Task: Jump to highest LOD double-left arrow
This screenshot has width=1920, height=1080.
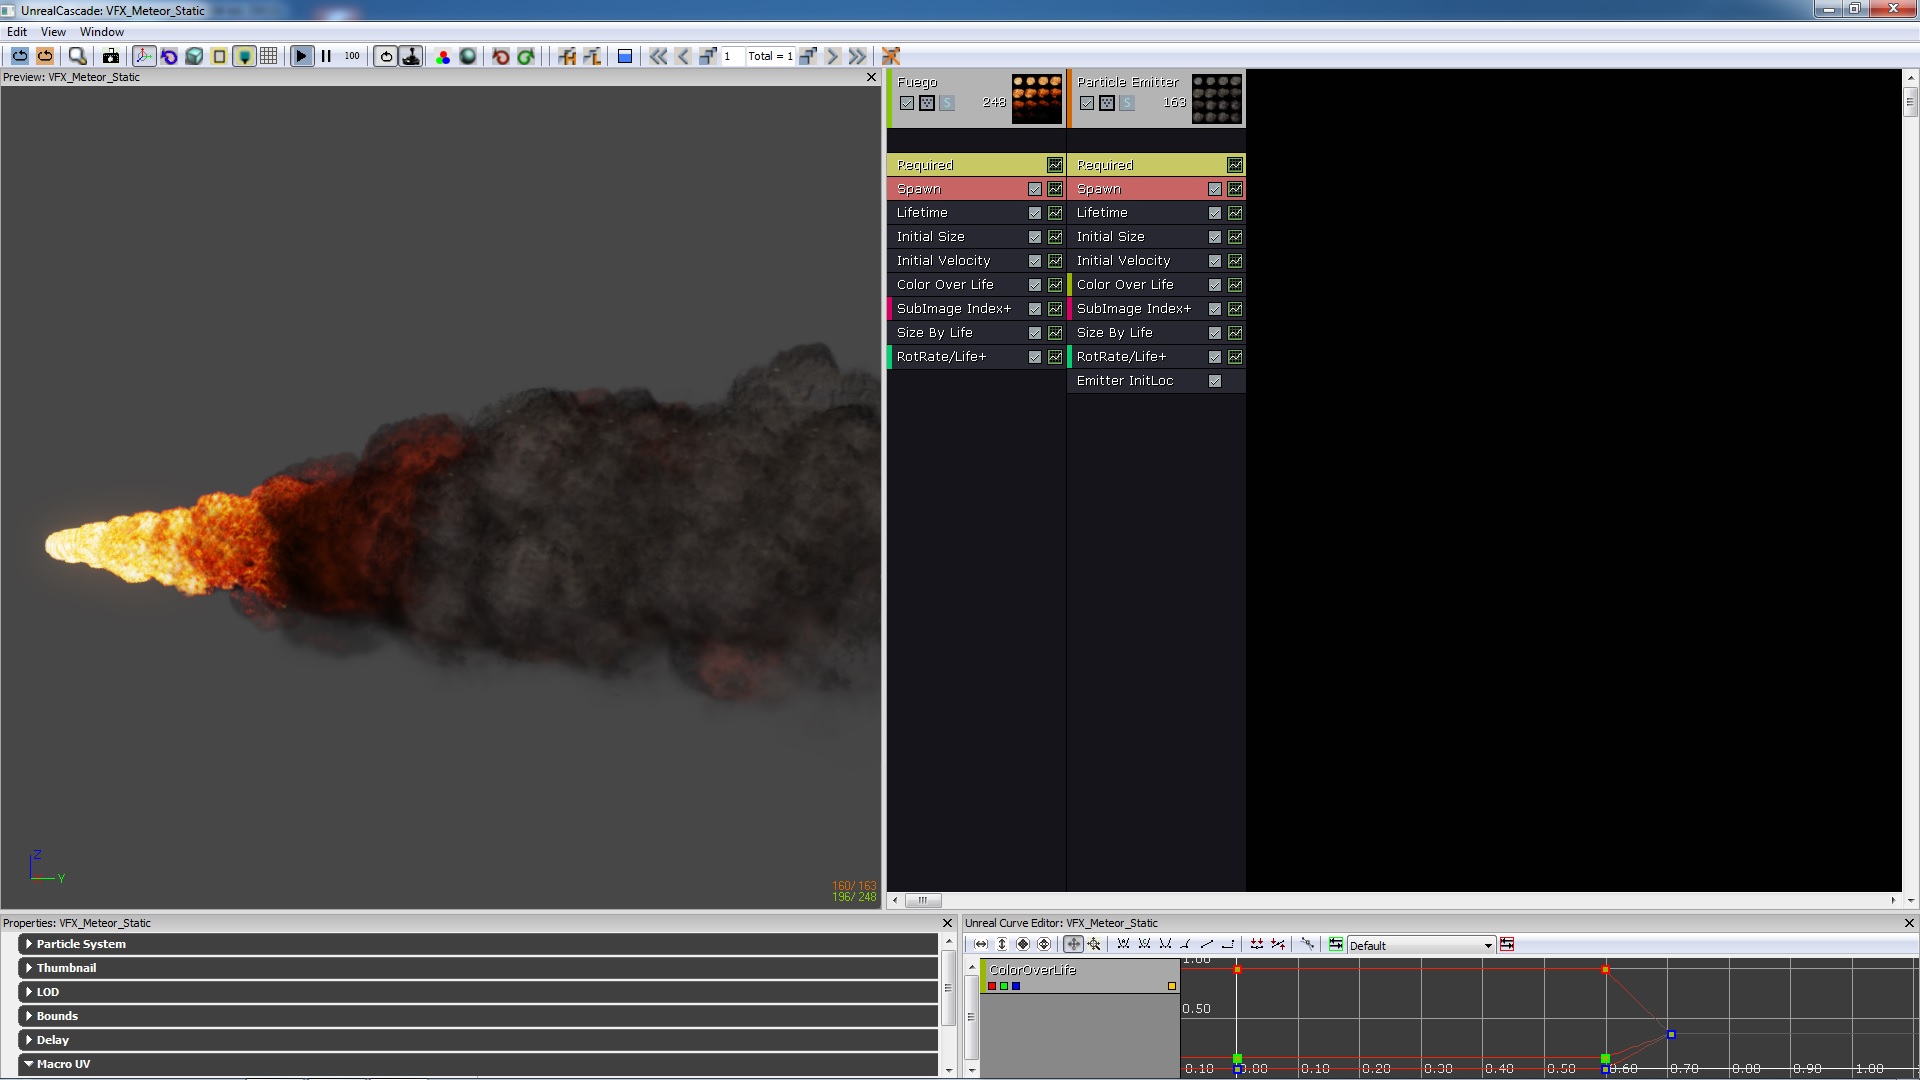Action: (658, 56)
